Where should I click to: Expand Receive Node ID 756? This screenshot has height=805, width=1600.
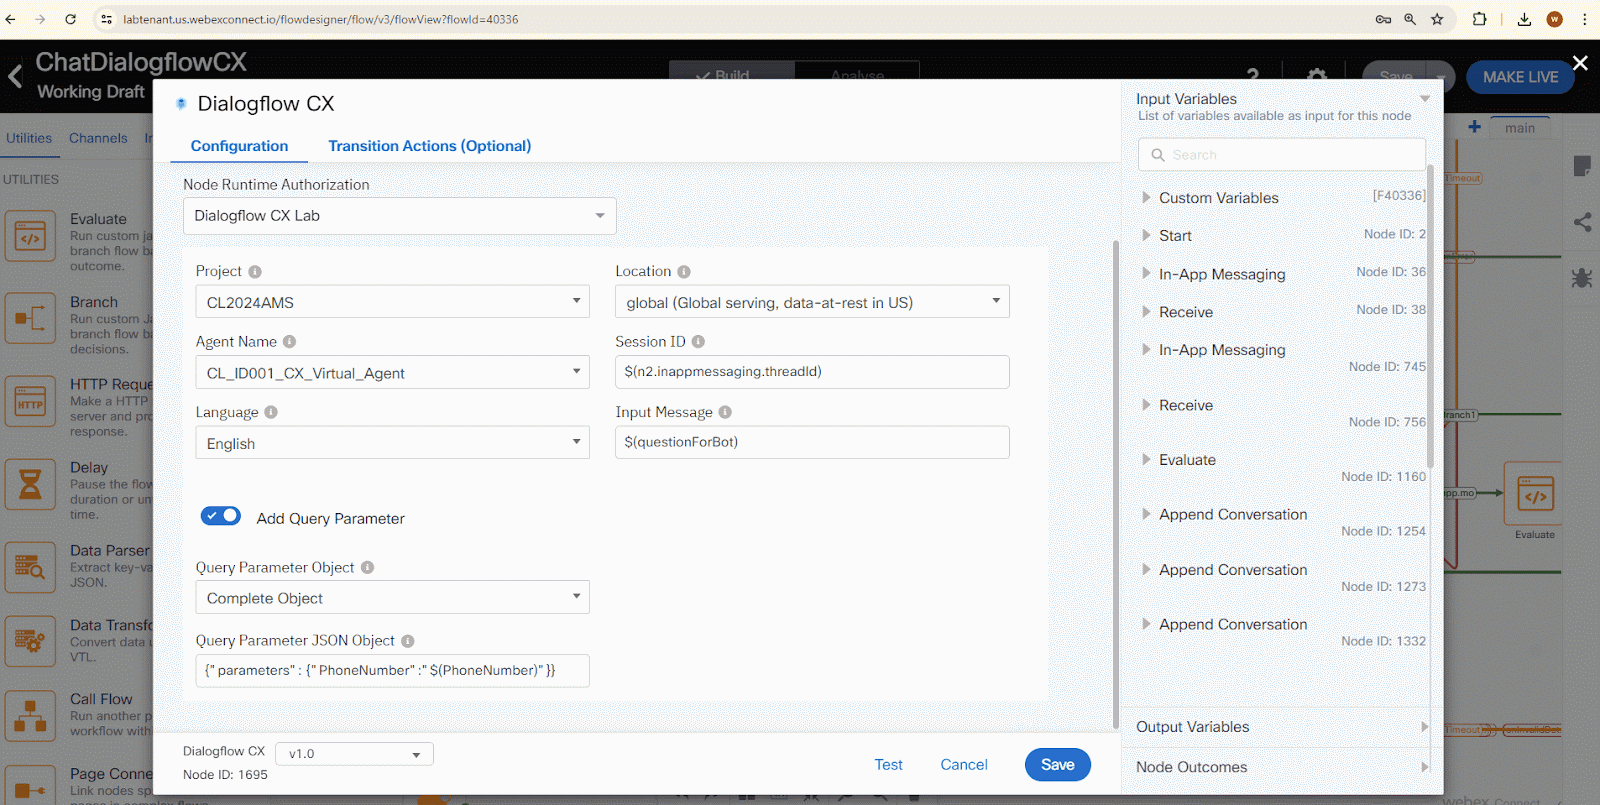click(x=1146, y=405)
